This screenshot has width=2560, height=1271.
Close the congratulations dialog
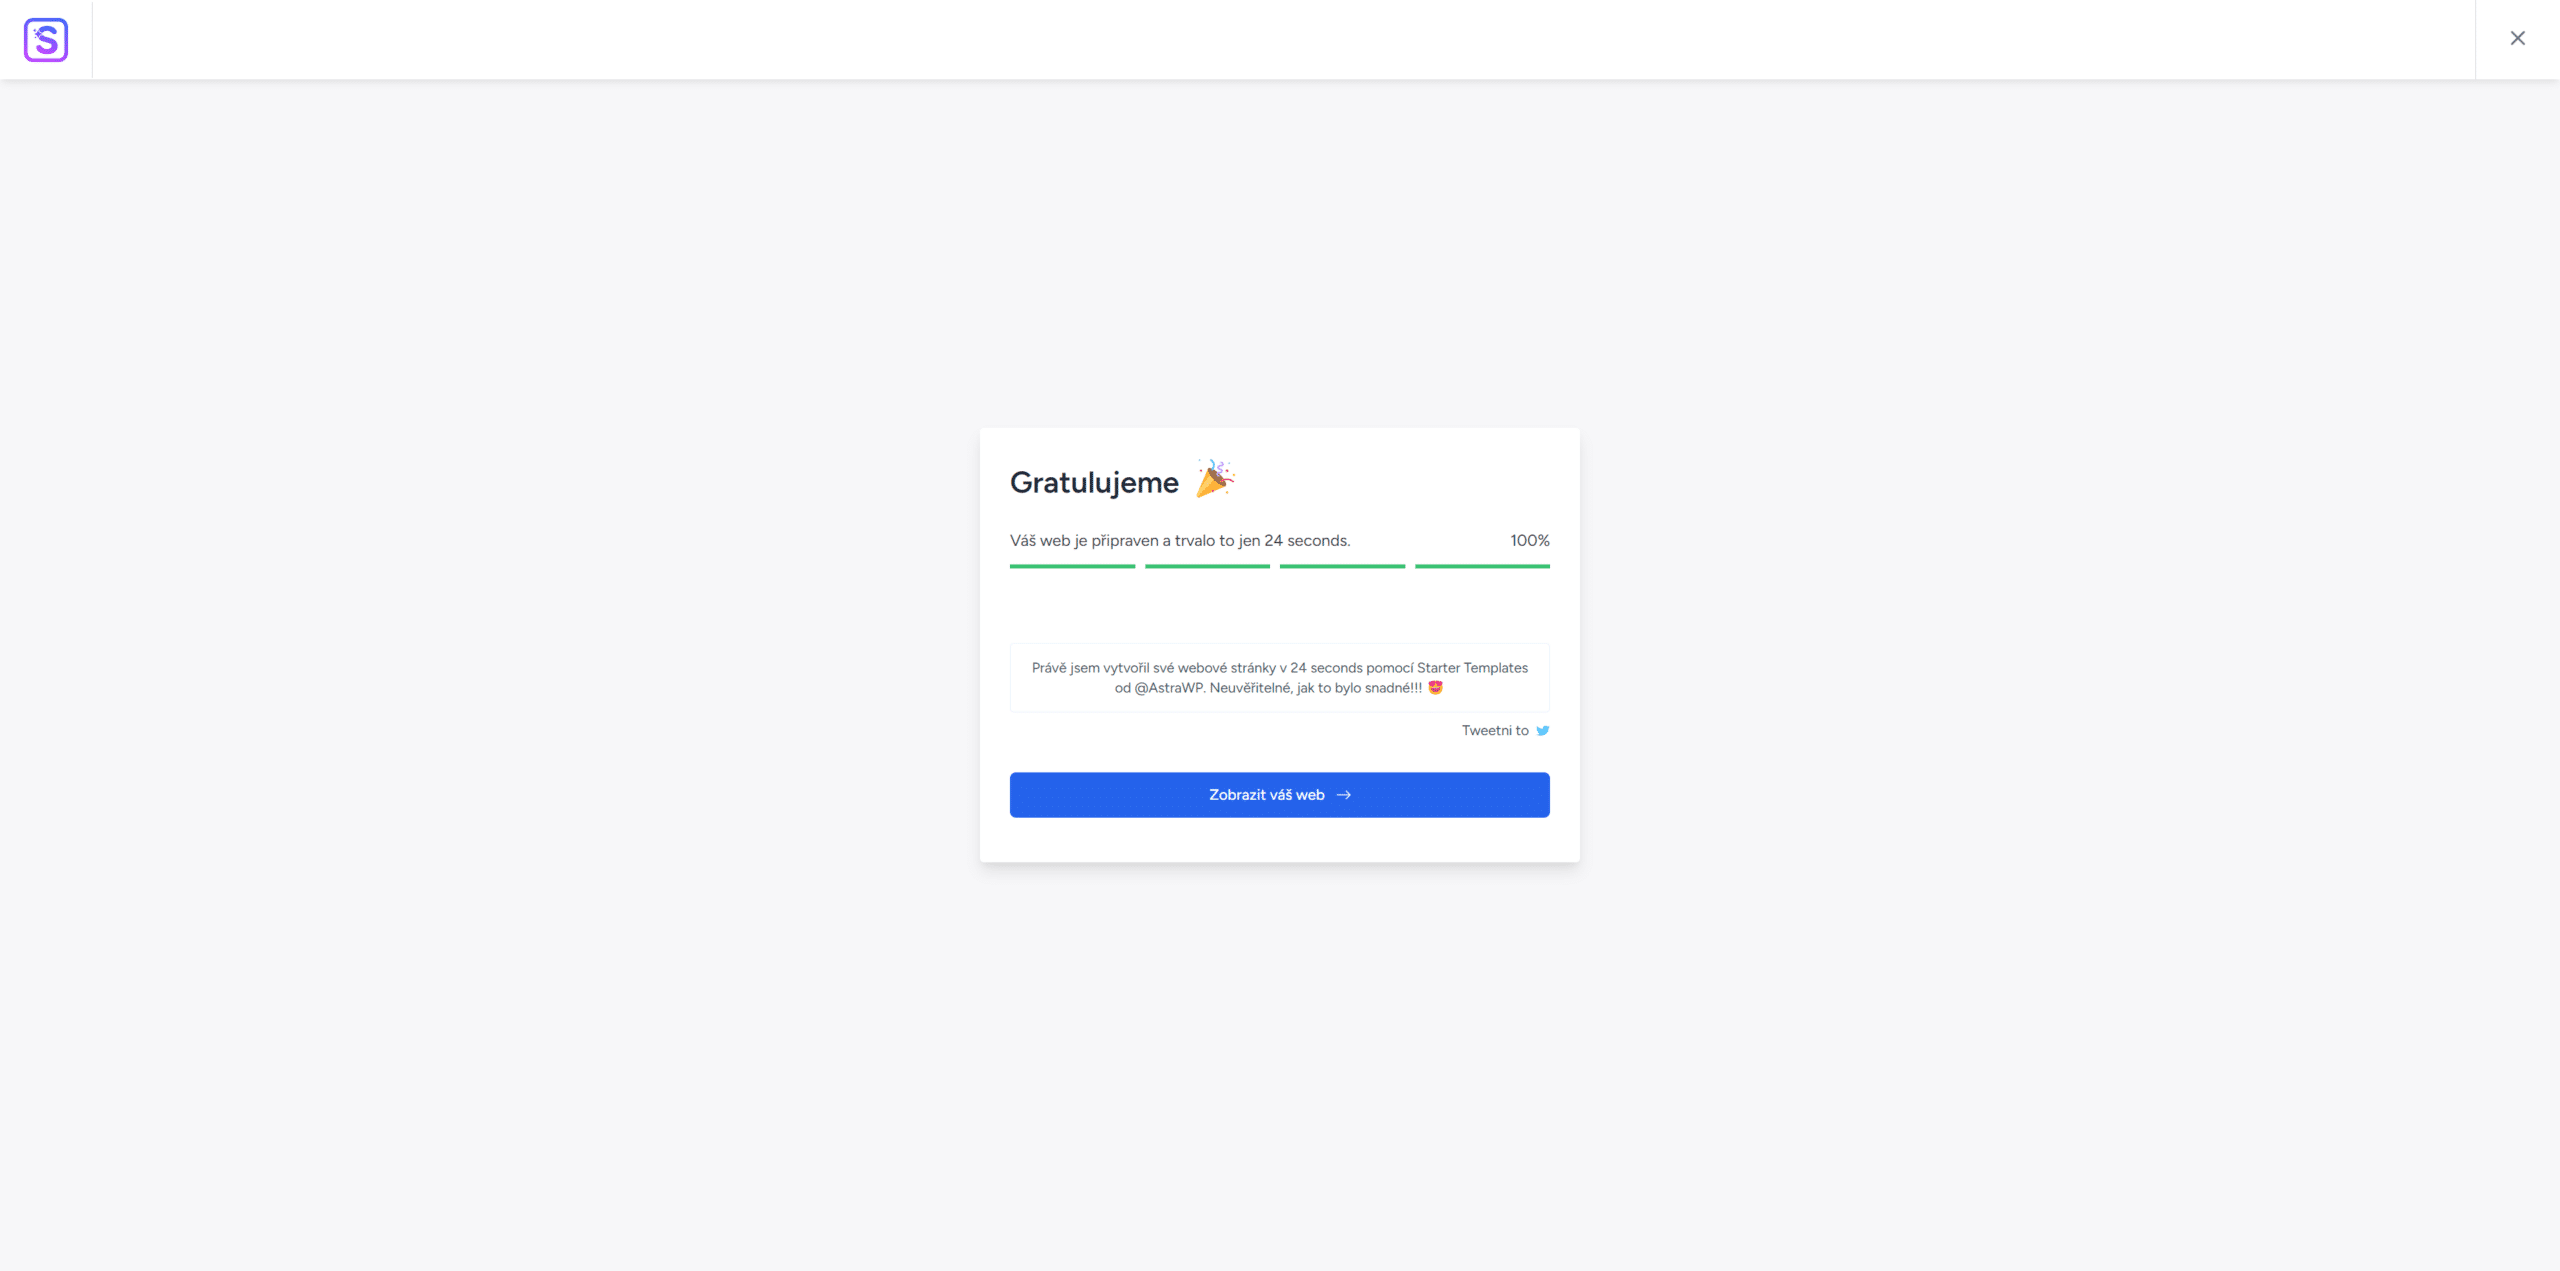[x=2518, y=38]
